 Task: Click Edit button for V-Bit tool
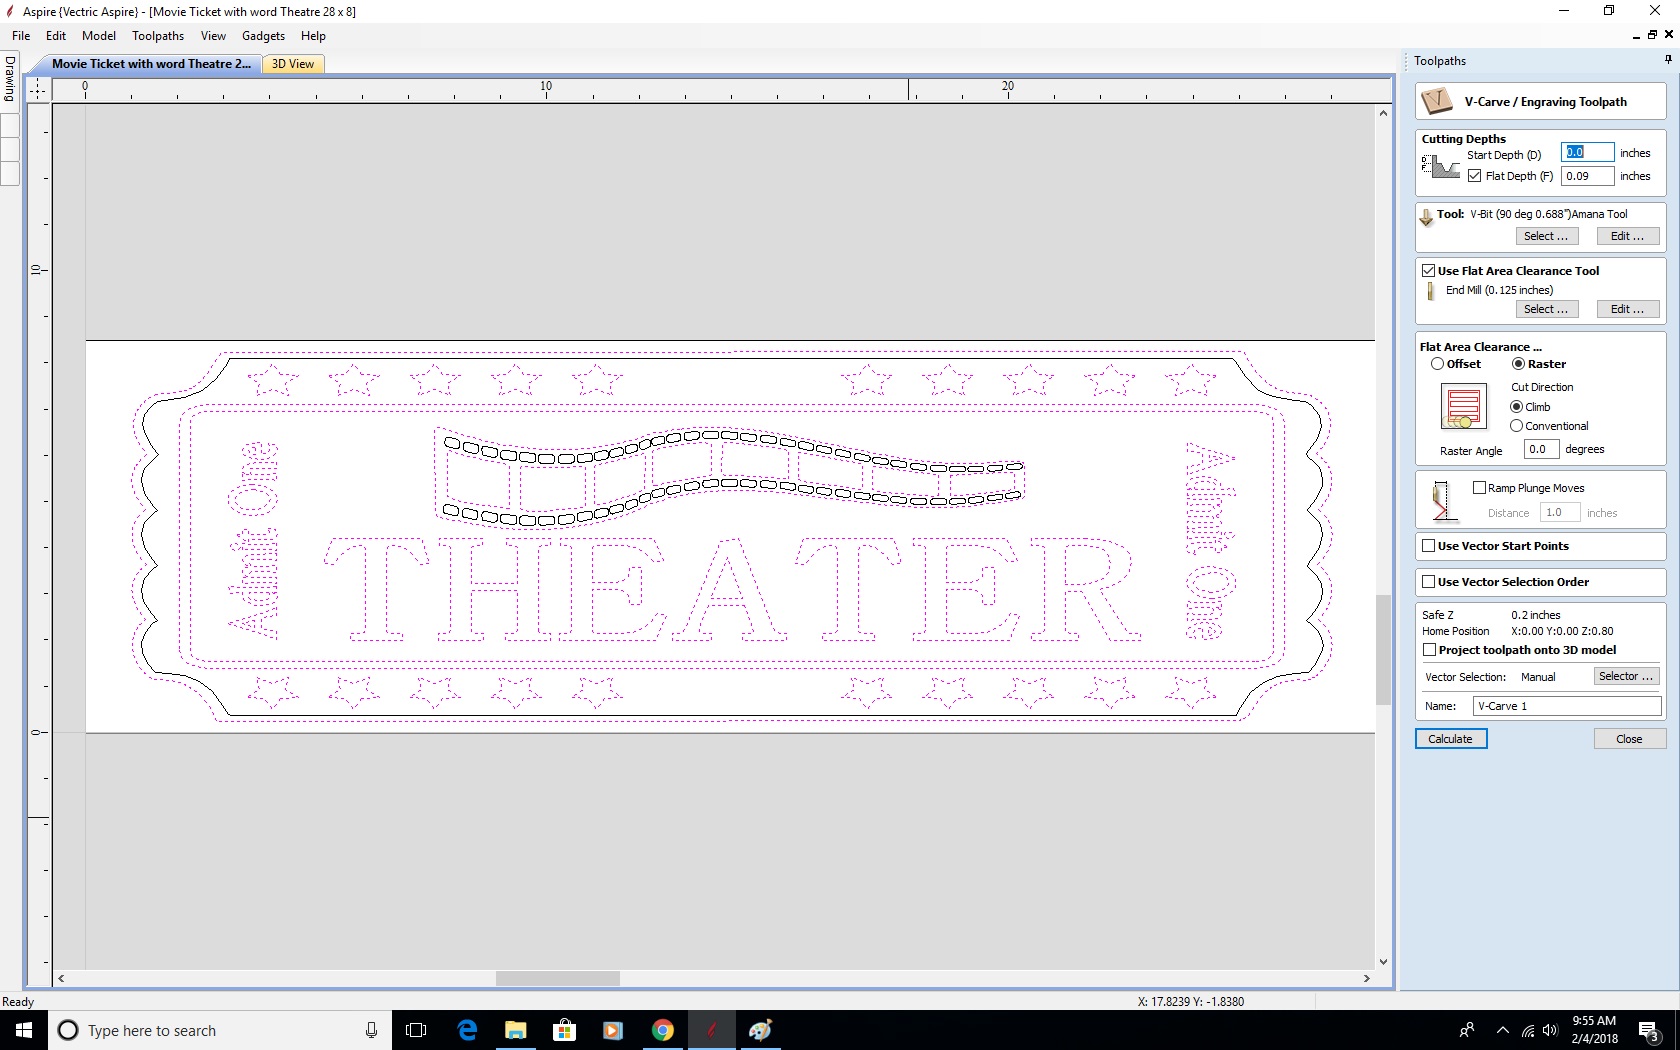1627,236
